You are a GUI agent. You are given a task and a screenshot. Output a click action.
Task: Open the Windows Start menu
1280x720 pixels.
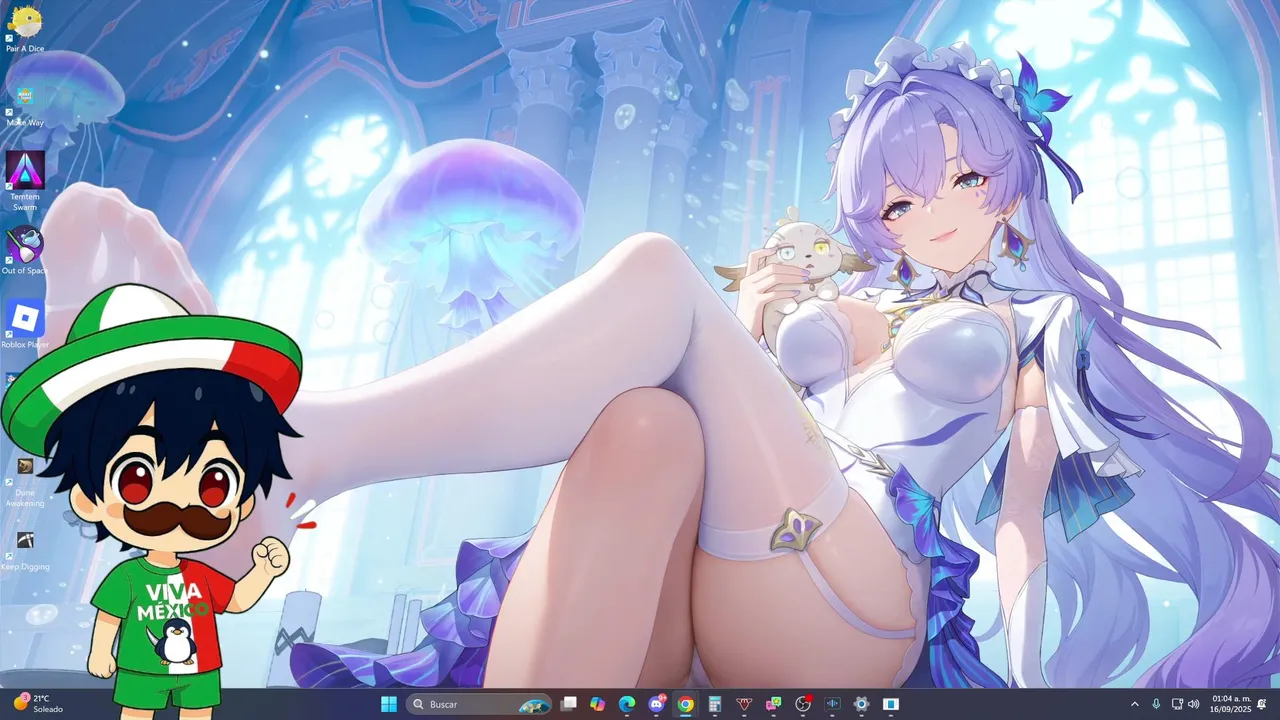click(x=389, y=704)
